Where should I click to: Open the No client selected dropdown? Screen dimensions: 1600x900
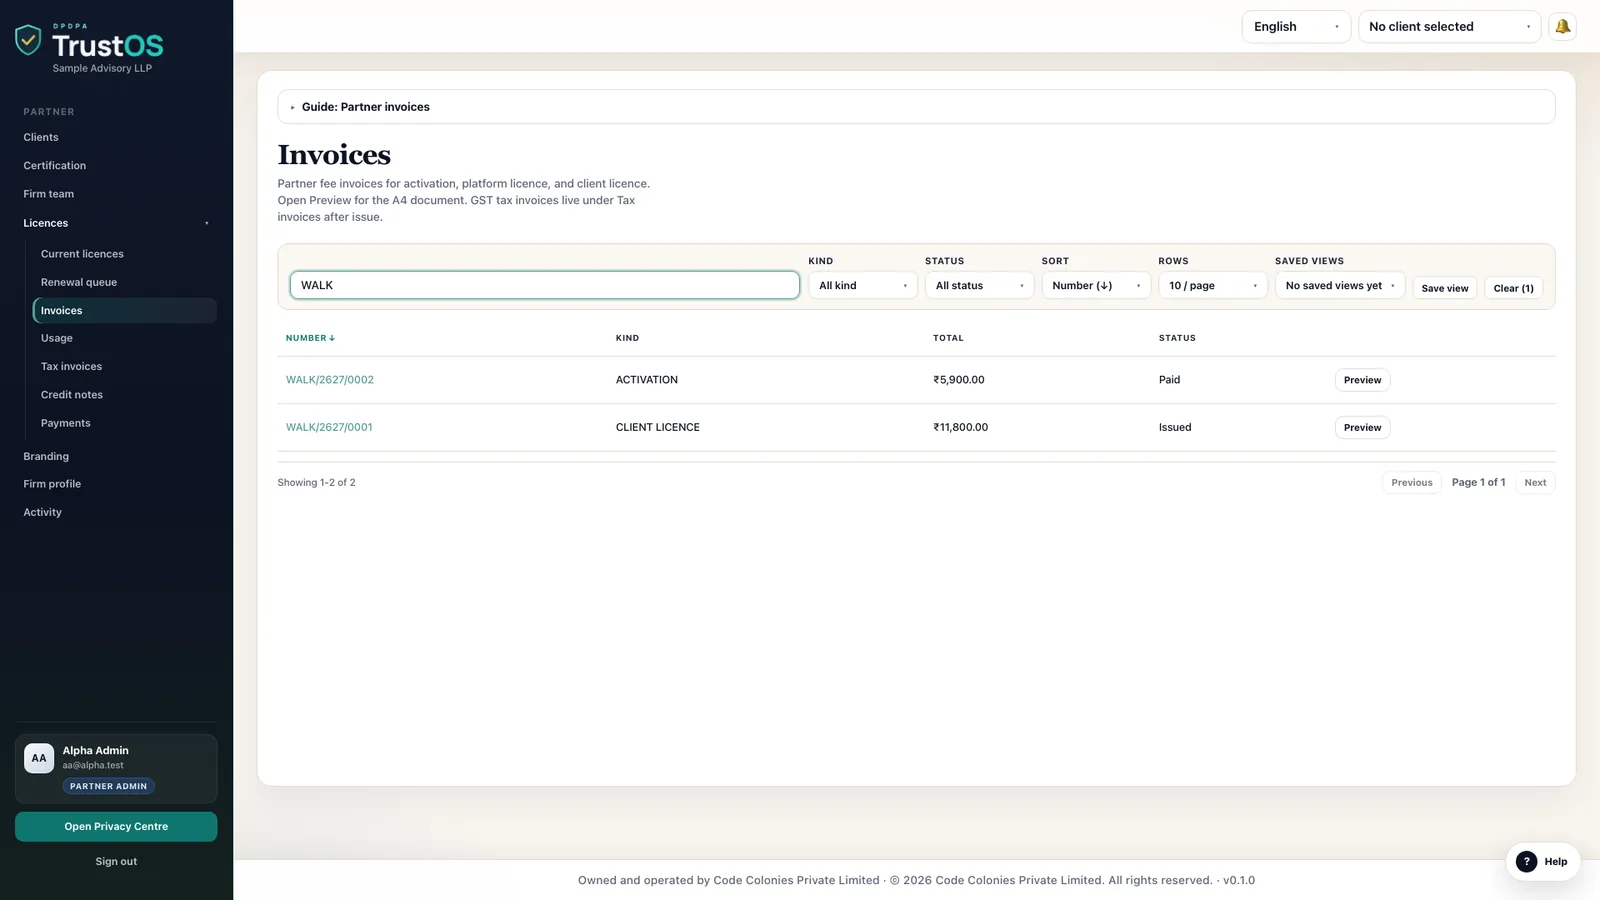[1450, 27]
